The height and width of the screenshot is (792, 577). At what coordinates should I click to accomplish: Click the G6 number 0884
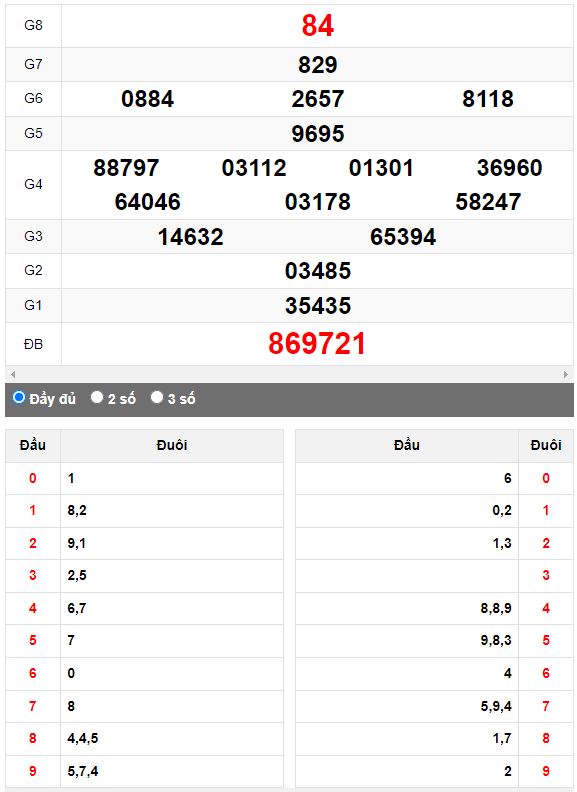148,99
